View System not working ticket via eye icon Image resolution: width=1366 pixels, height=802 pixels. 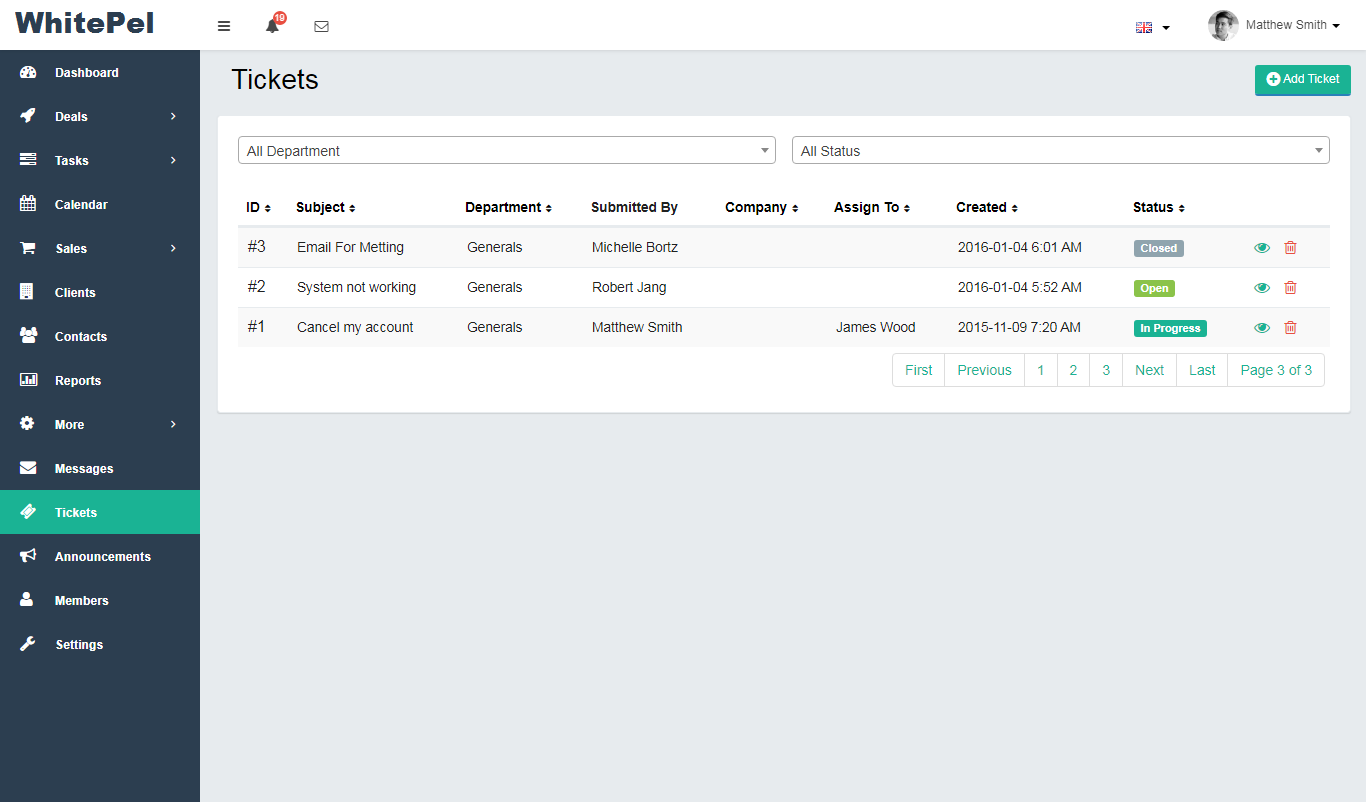pyautogui.click(x=1262, y=288)
